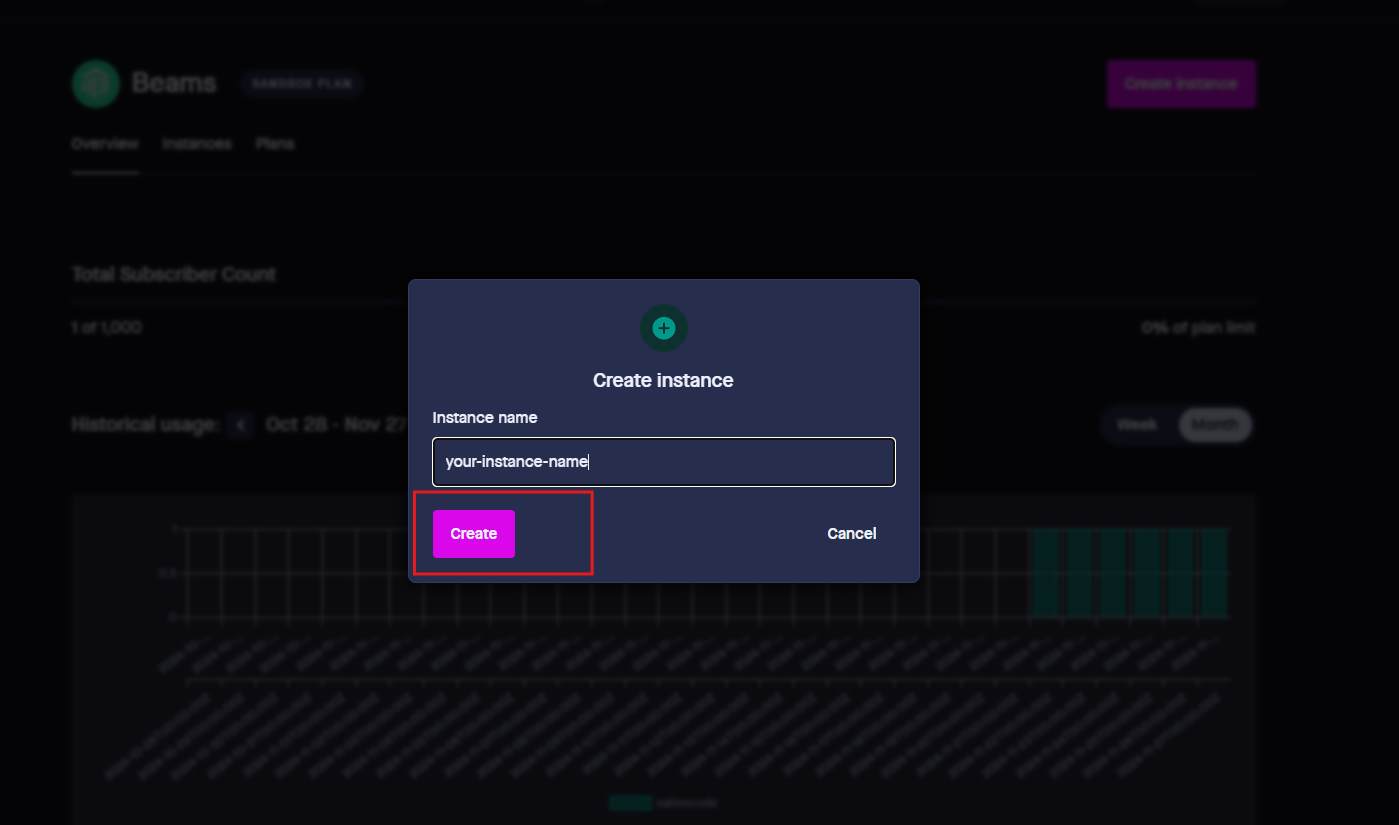Click the leftmost green bar in chart
The width and height of the screenshot is (1399, 825).
pos(1045,574)
